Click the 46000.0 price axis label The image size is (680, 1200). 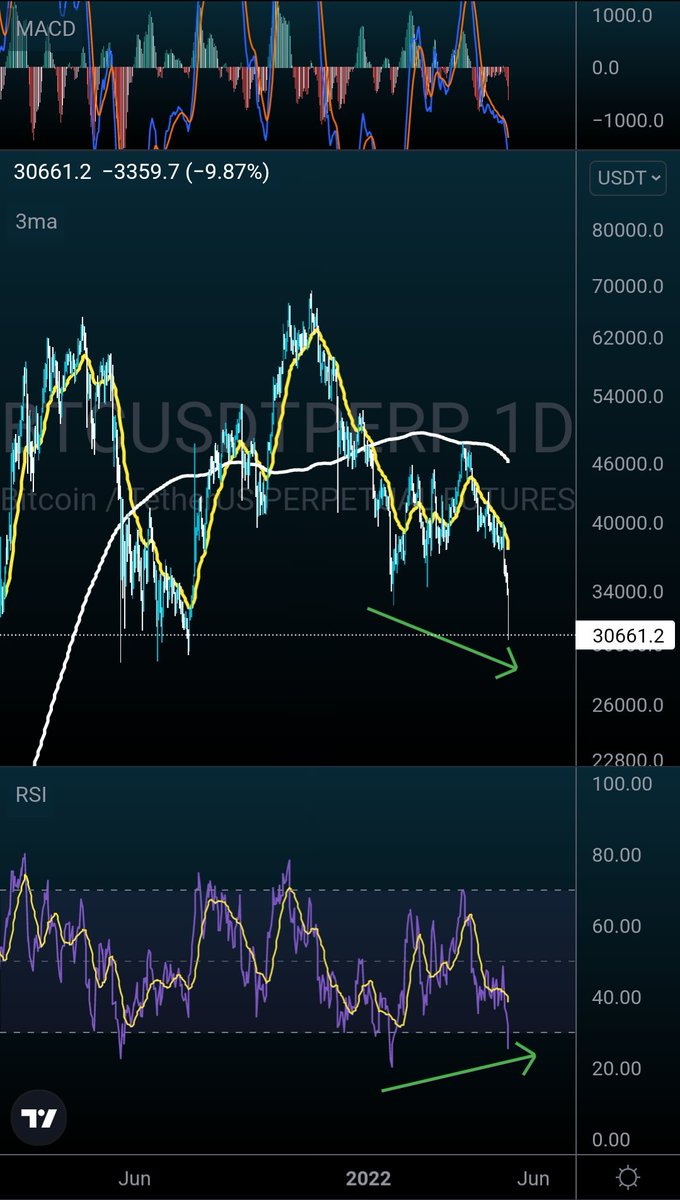[x=627, y=464]
